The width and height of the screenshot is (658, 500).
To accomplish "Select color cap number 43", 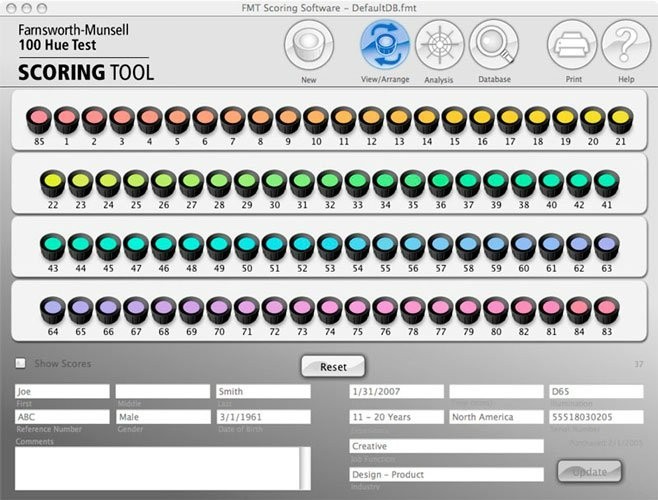I will point(53,247).
